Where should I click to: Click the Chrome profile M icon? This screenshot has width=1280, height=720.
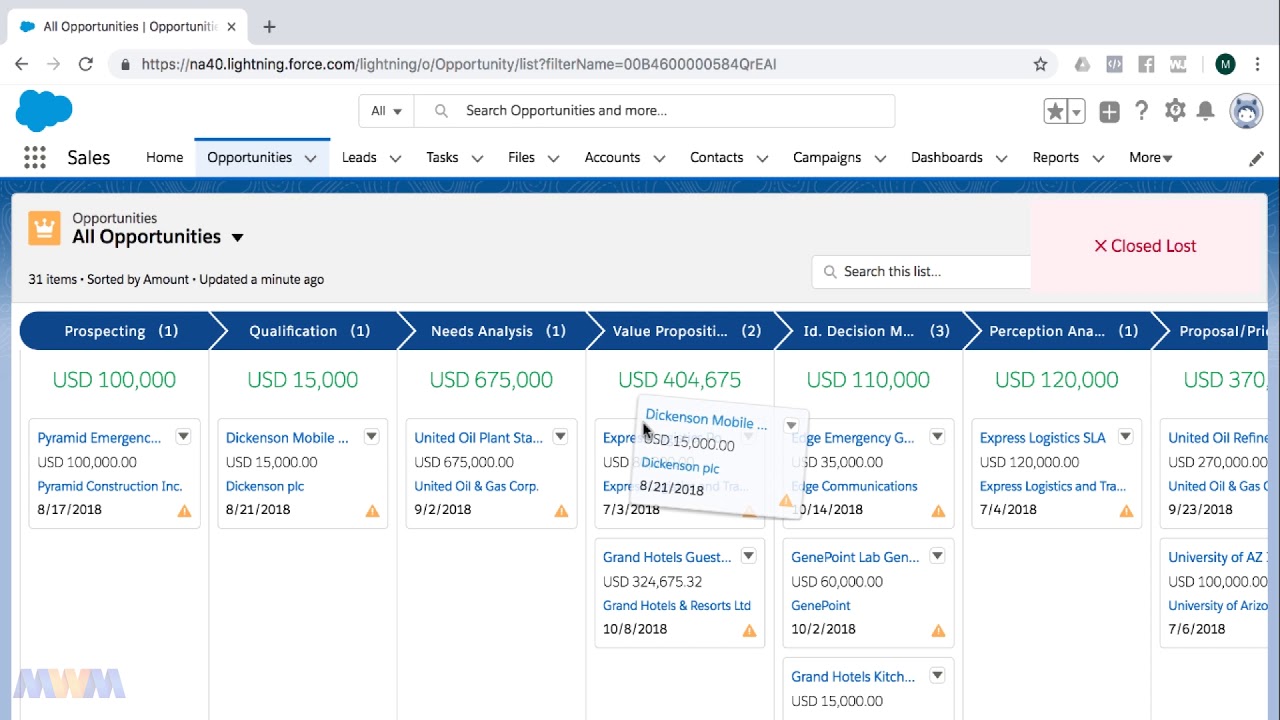(x=1225, y=64)
